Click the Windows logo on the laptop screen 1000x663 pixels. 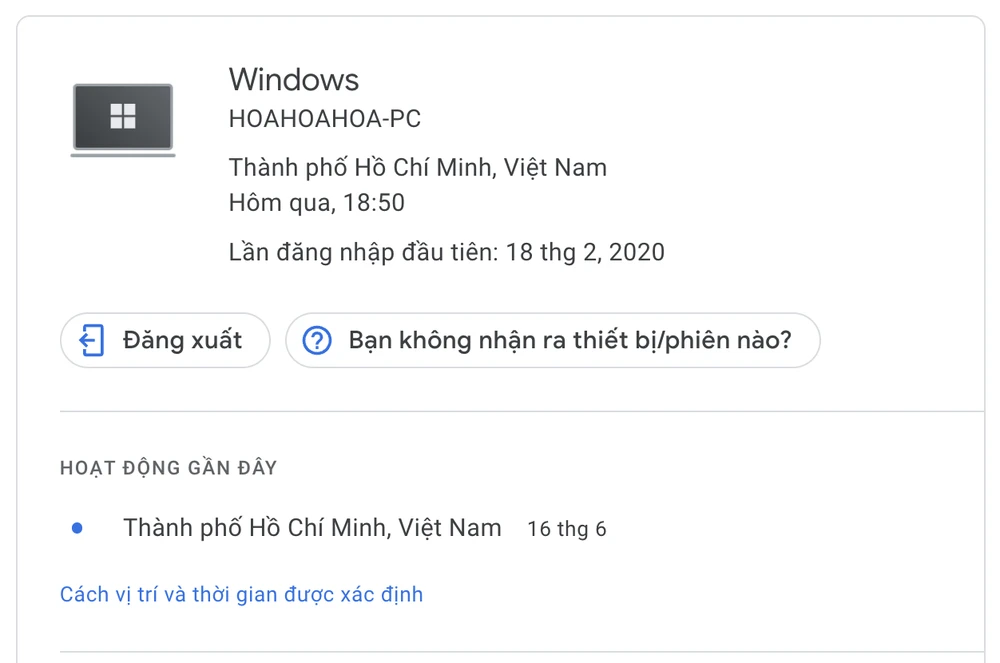click(123, 116)
